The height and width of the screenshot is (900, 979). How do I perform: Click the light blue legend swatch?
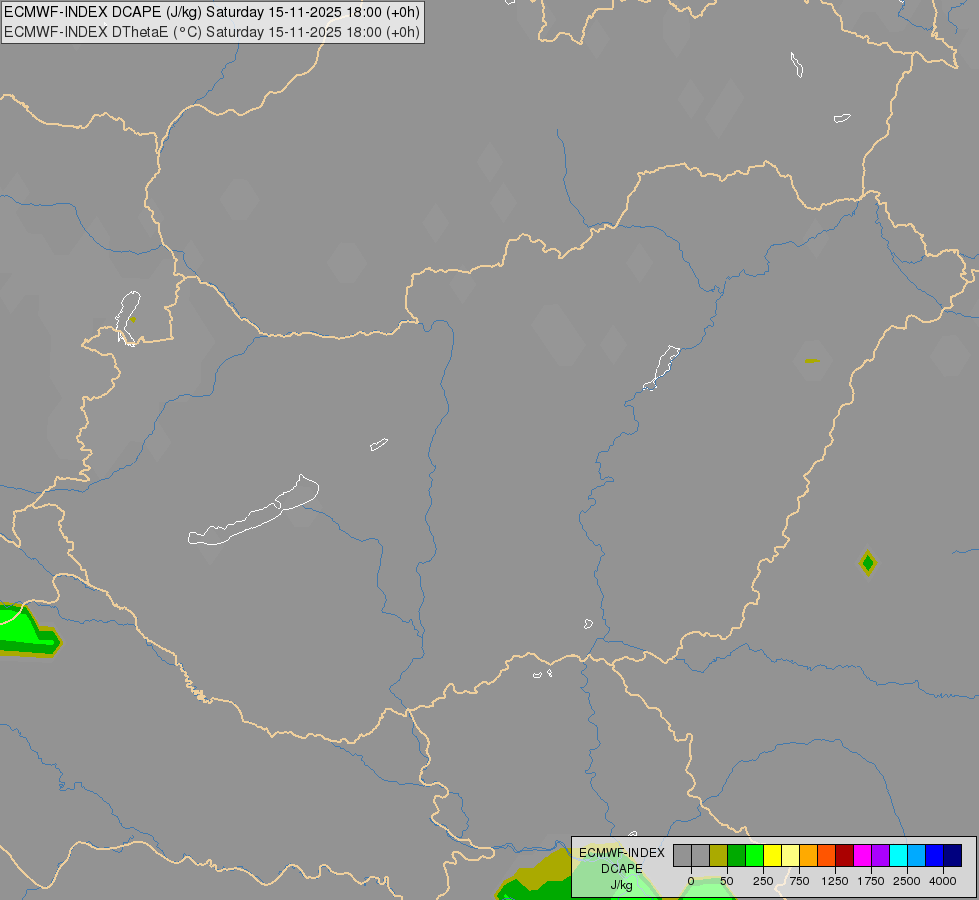pos(917,856)
